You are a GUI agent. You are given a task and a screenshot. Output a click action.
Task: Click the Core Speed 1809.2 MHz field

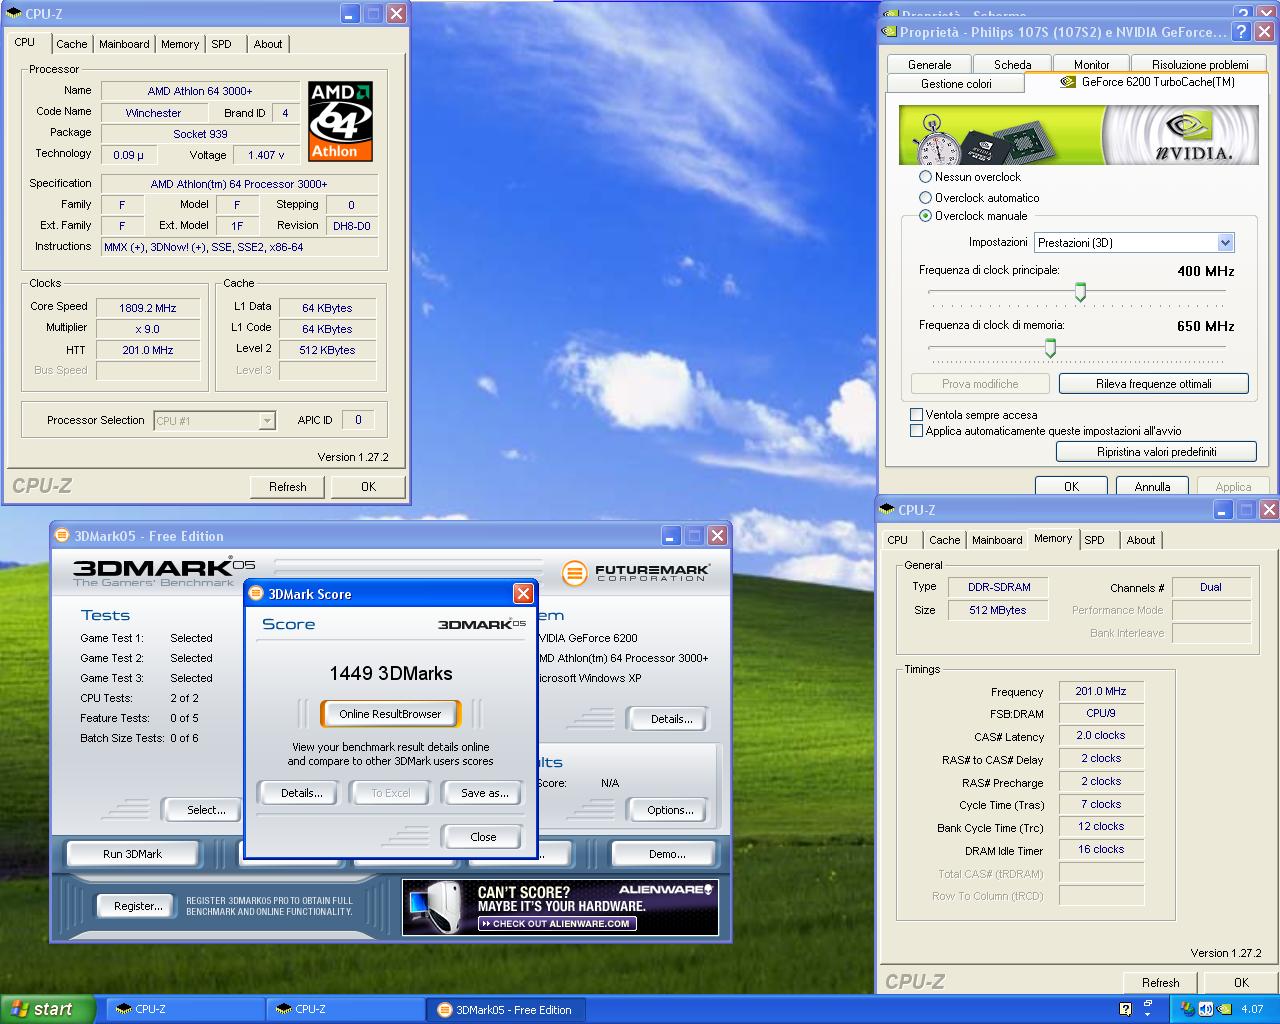pos(148,308)
